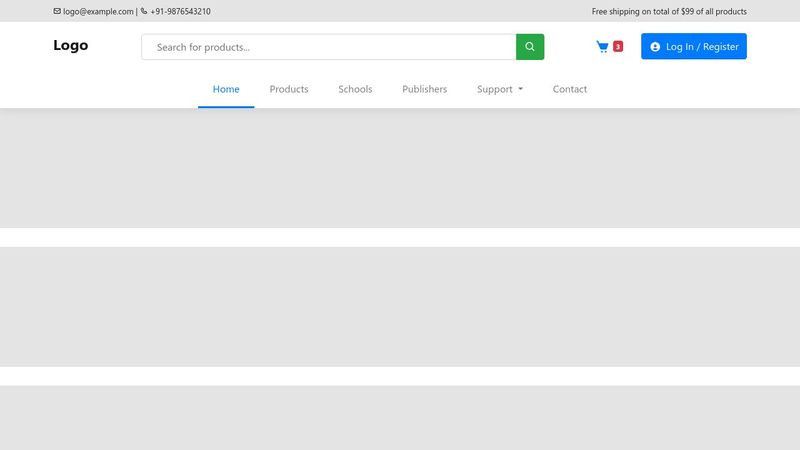Click the envelope icon in top bar
The image size is (800, 450).
(57, 12)
